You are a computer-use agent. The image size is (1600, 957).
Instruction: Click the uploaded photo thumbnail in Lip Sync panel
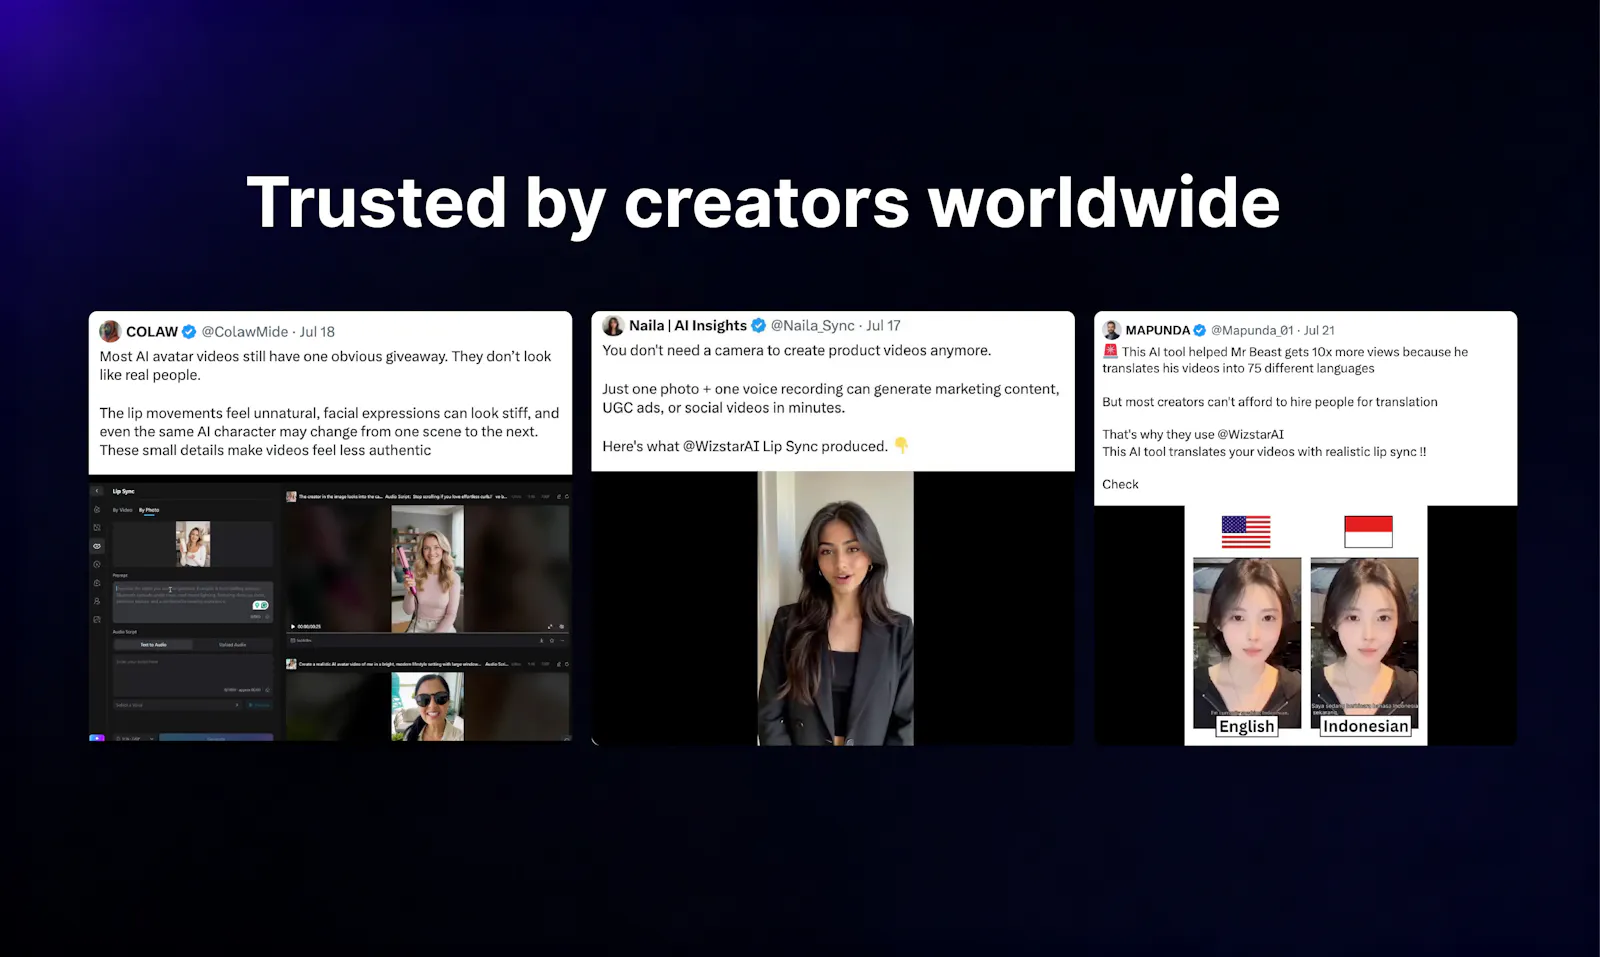(193, 545)
